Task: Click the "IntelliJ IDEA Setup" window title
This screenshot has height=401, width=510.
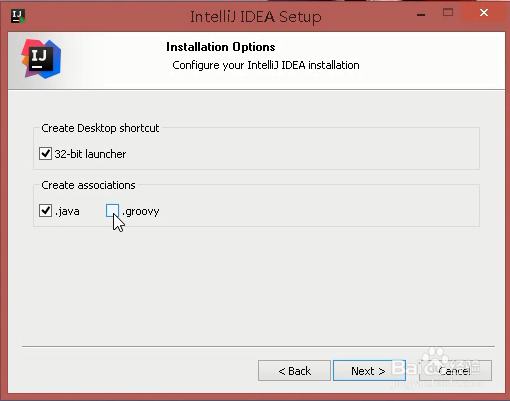Action: click(x=256, y=17)
